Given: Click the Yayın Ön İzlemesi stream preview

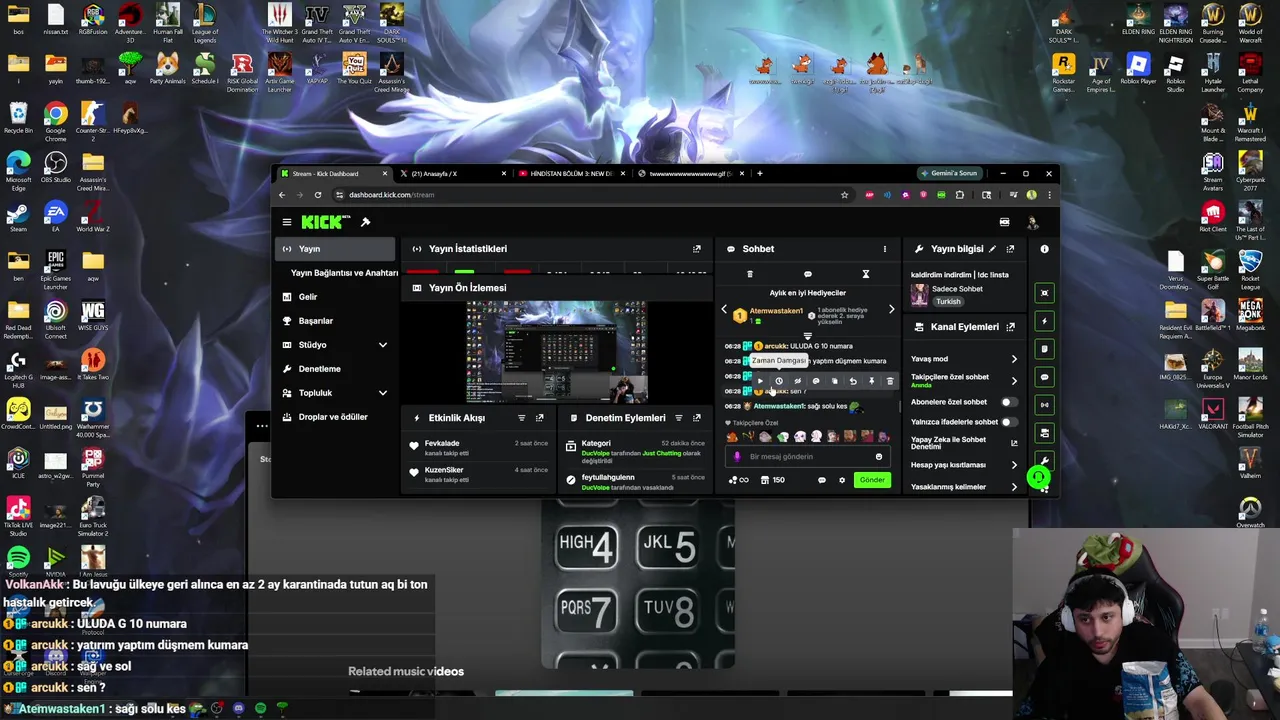Looking at the screenshot, I should [x=556, y=351].
